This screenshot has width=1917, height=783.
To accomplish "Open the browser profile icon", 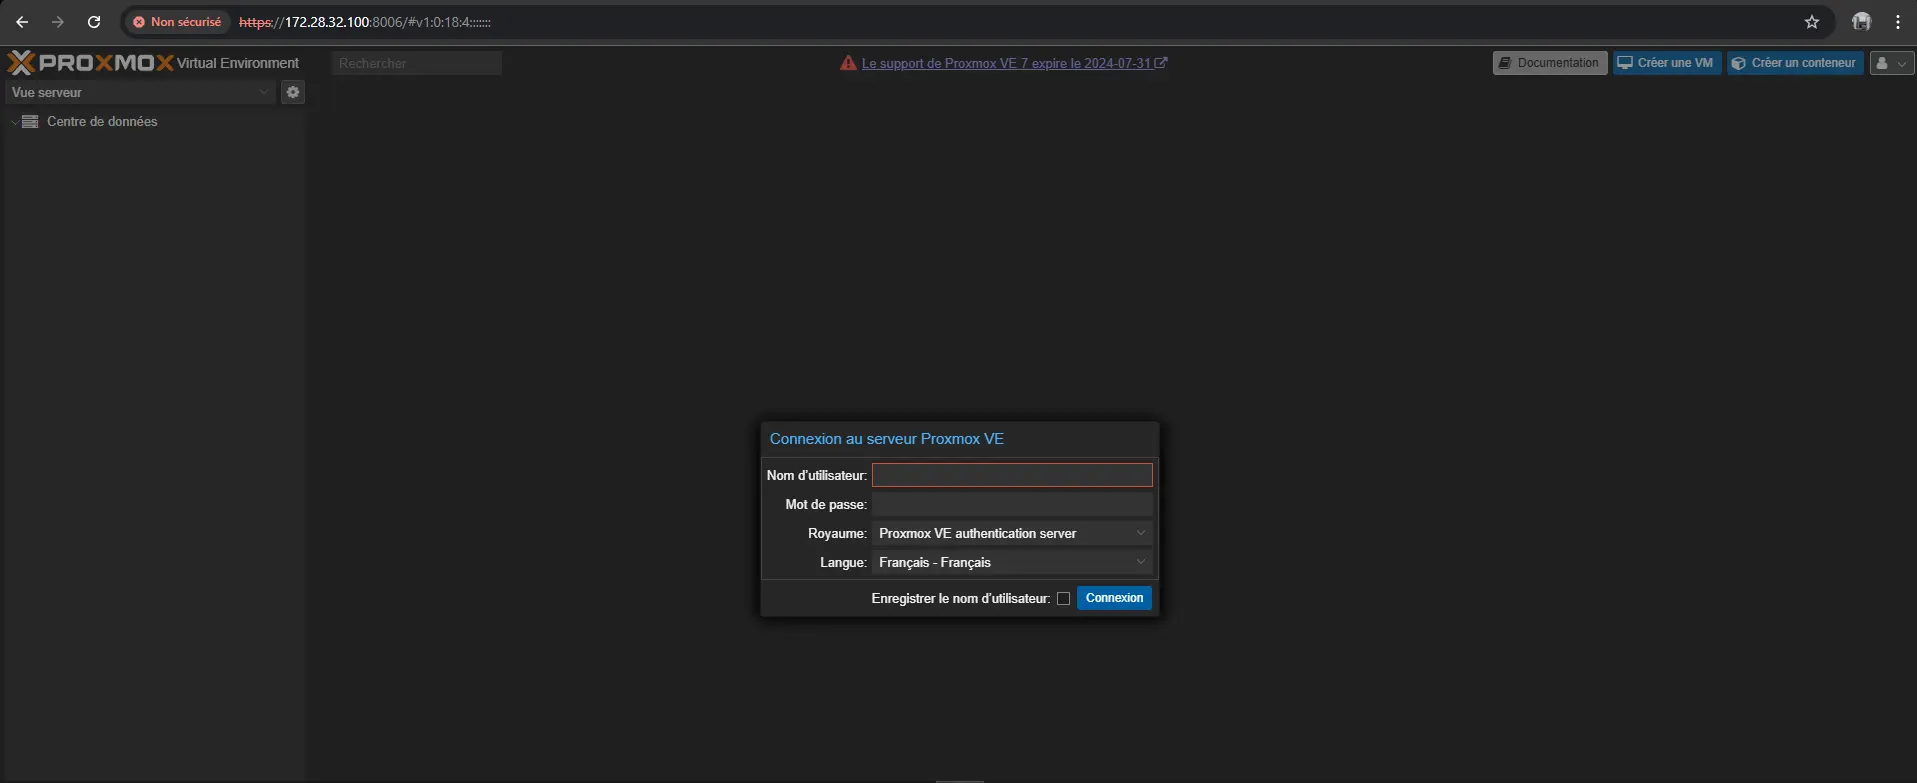I will point(1861,22).
